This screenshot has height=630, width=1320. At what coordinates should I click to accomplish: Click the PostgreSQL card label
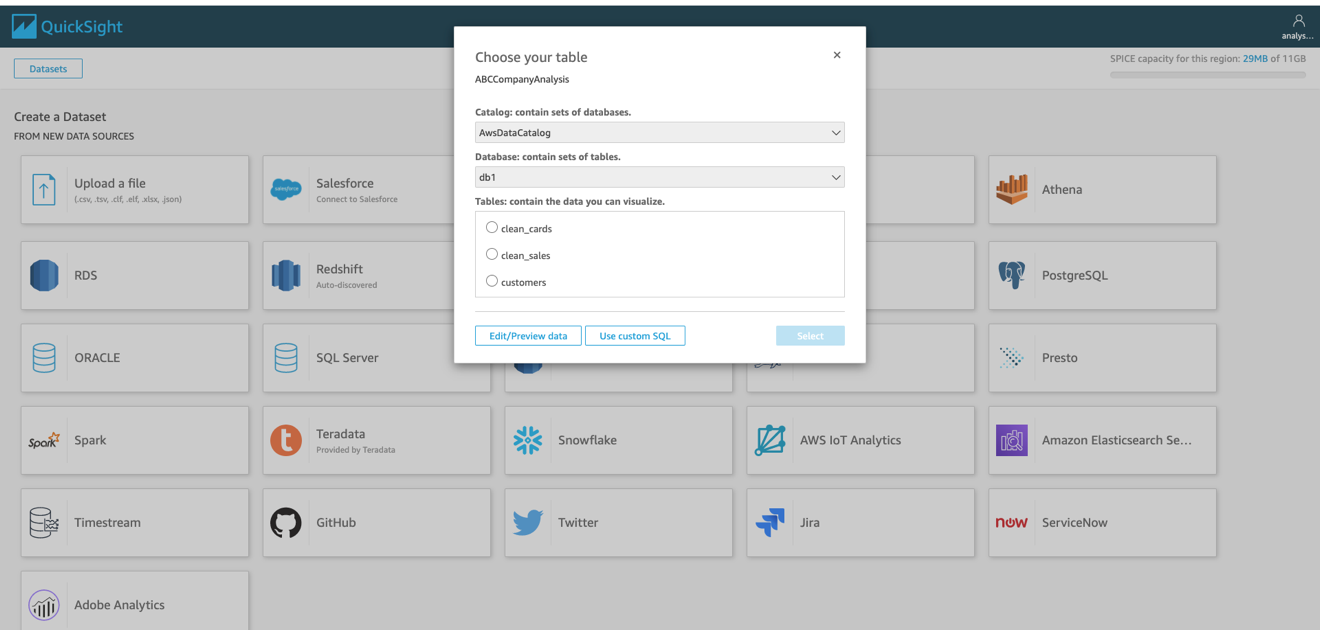[1075, 275]
